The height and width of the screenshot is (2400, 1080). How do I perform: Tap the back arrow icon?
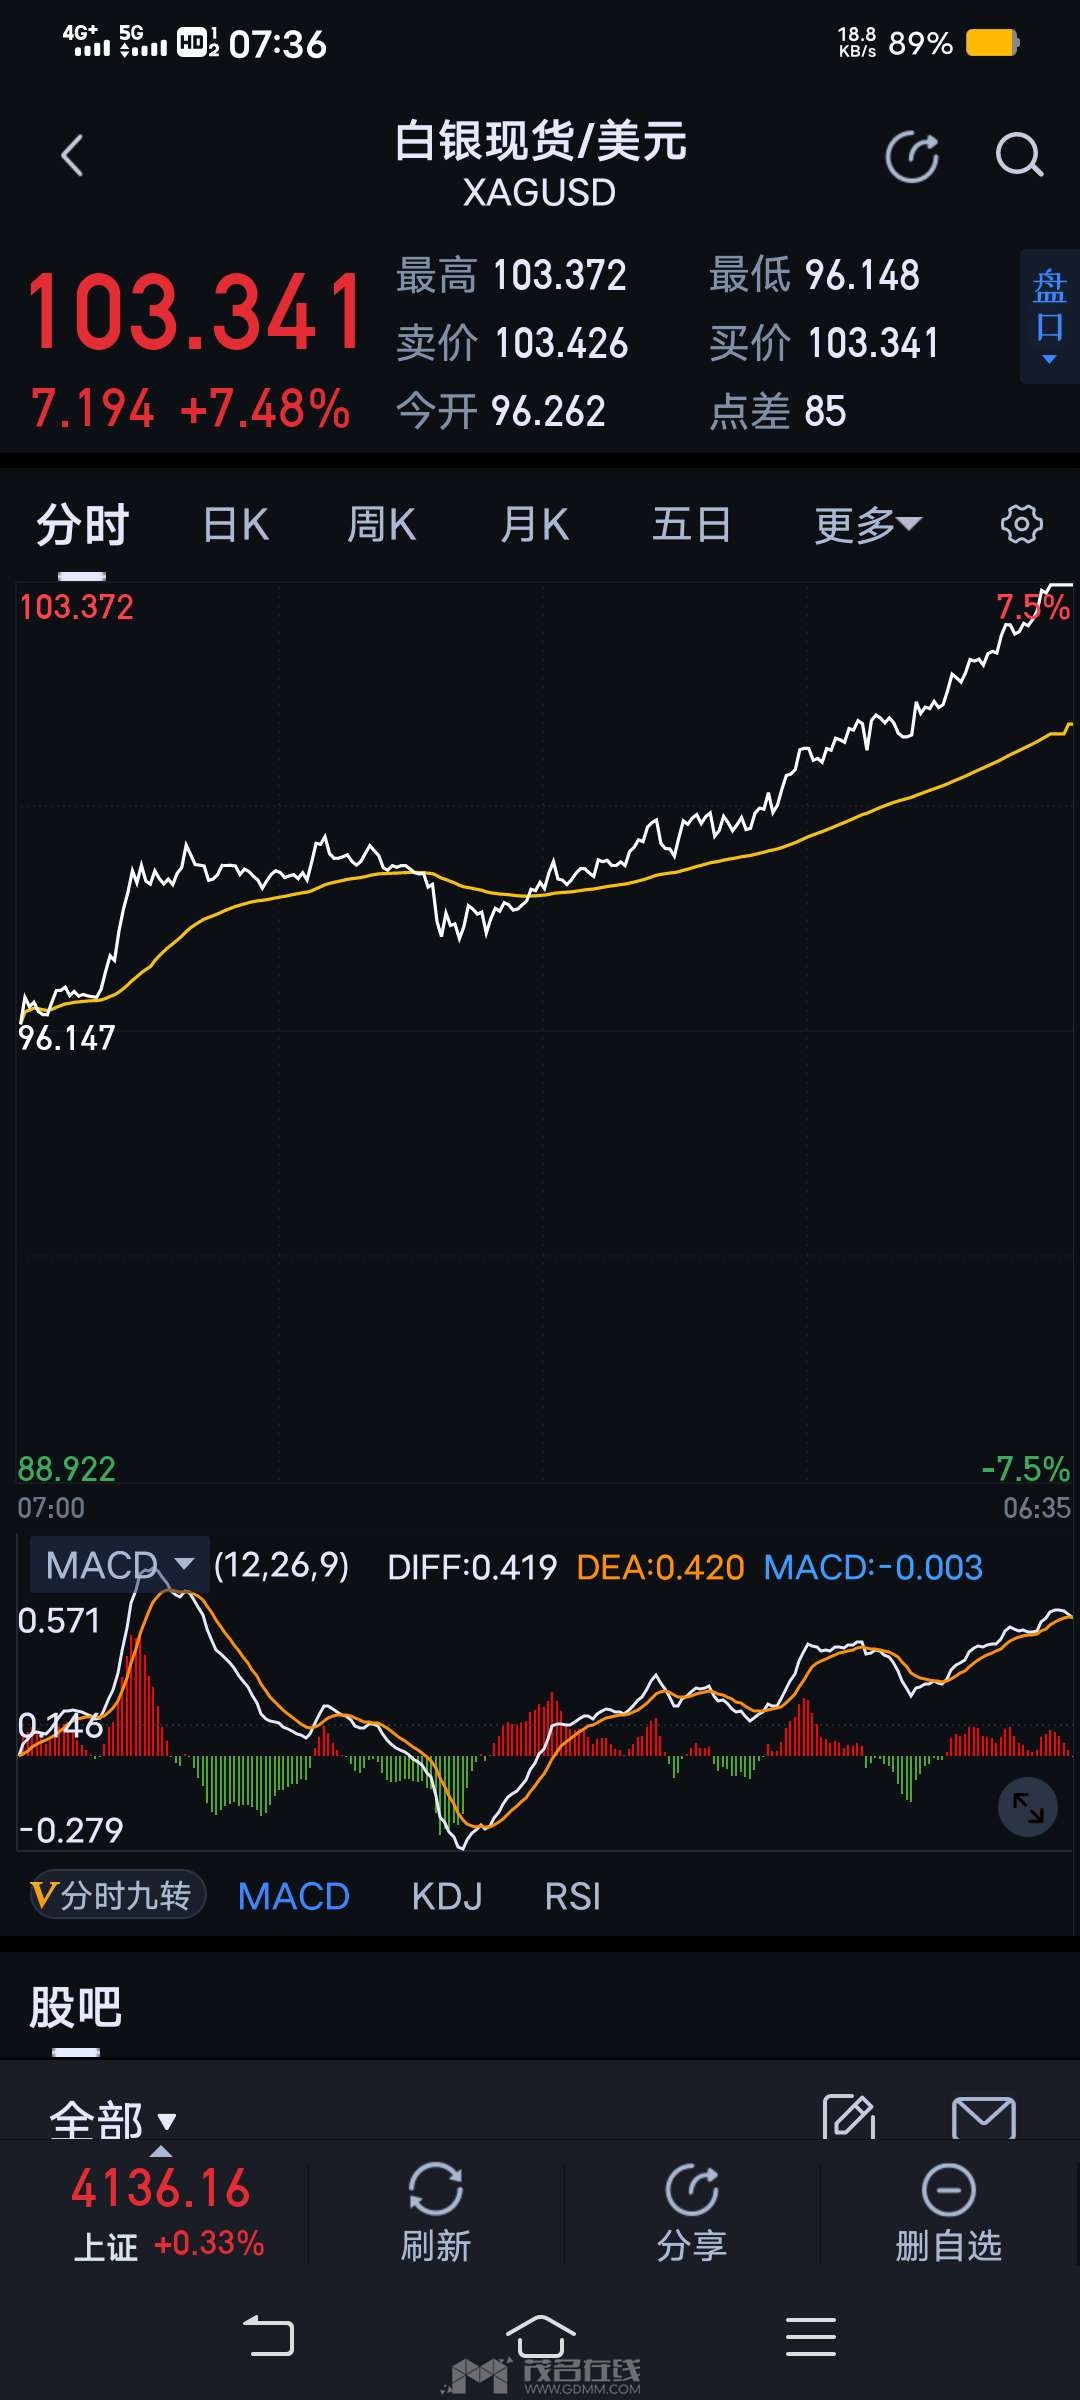click(x=72, y=156)
